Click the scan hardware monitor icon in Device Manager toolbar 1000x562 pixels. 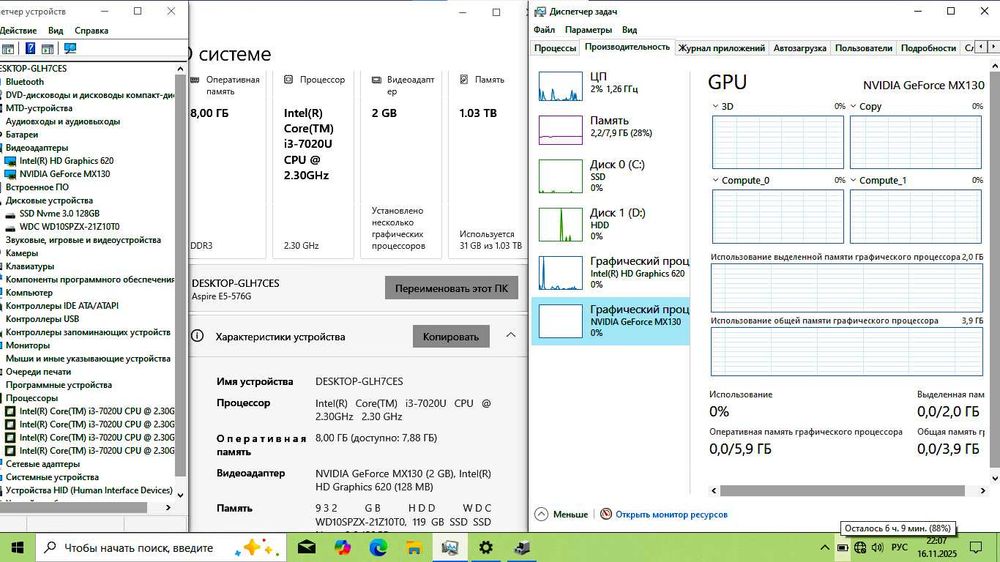pyautogui.click(x=70, y=48)
